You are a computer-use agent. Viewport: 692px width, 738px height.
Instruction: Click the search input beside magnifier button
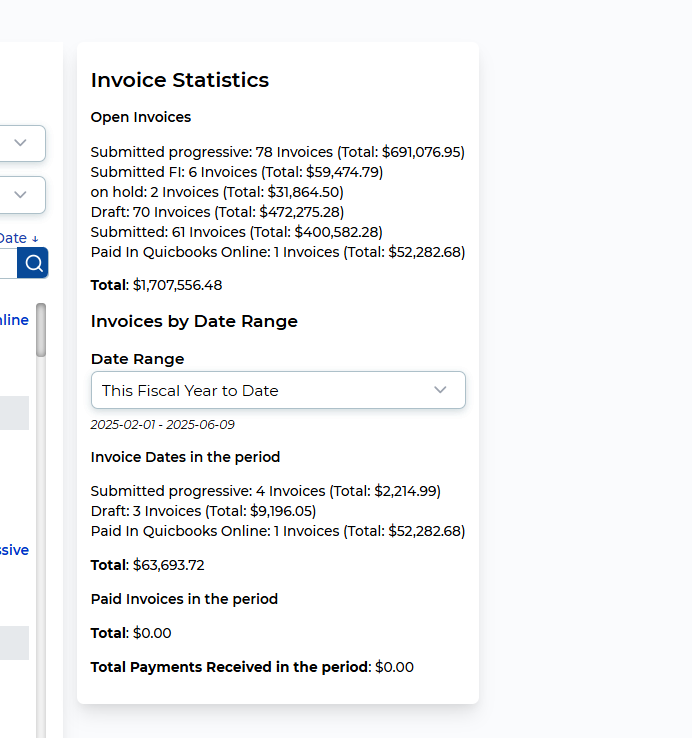pyautogui.click(x=8, y=263)
